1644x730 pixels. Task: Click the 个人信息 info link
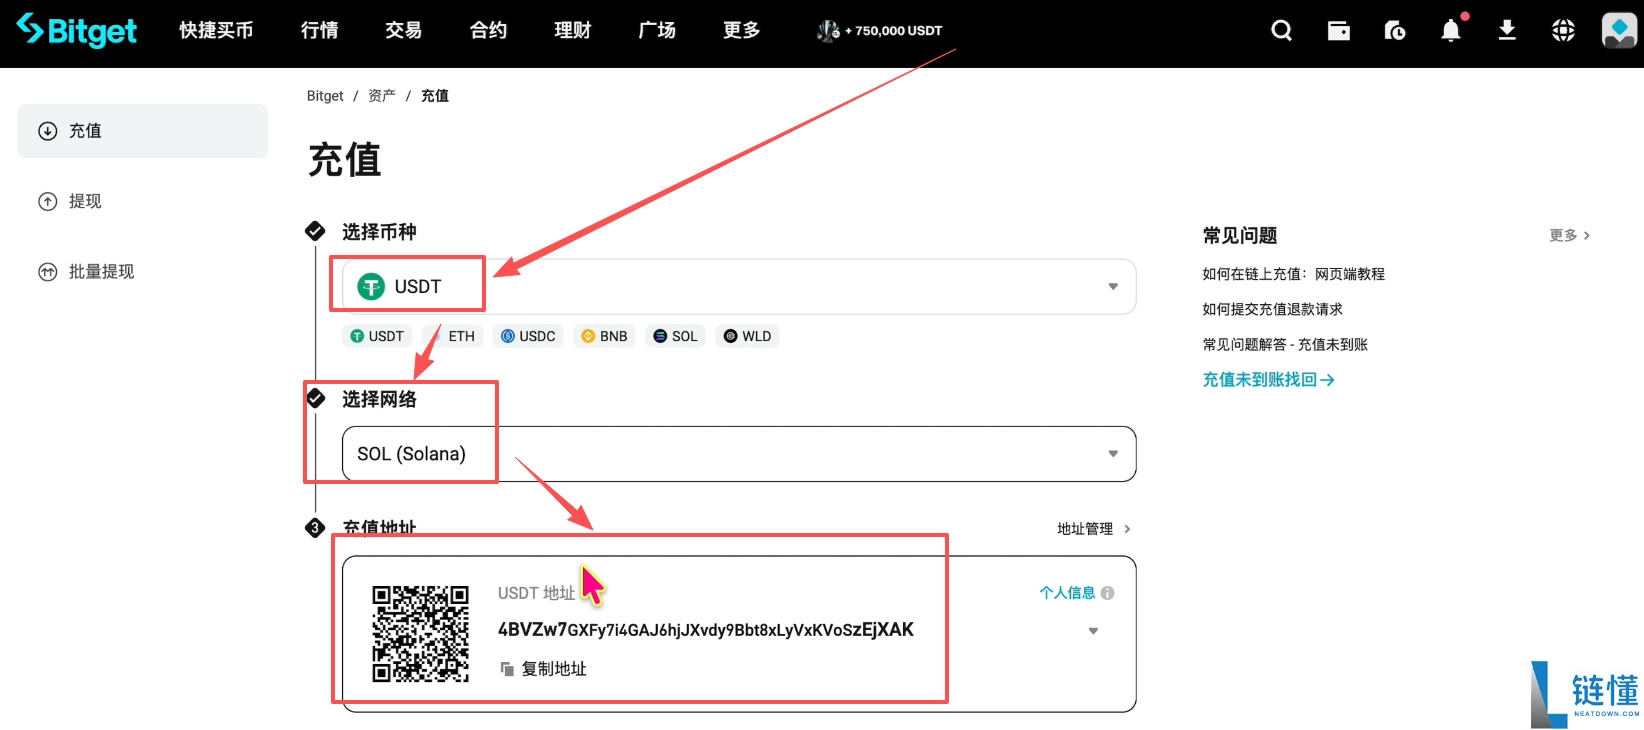click(x=1077, y=593)
